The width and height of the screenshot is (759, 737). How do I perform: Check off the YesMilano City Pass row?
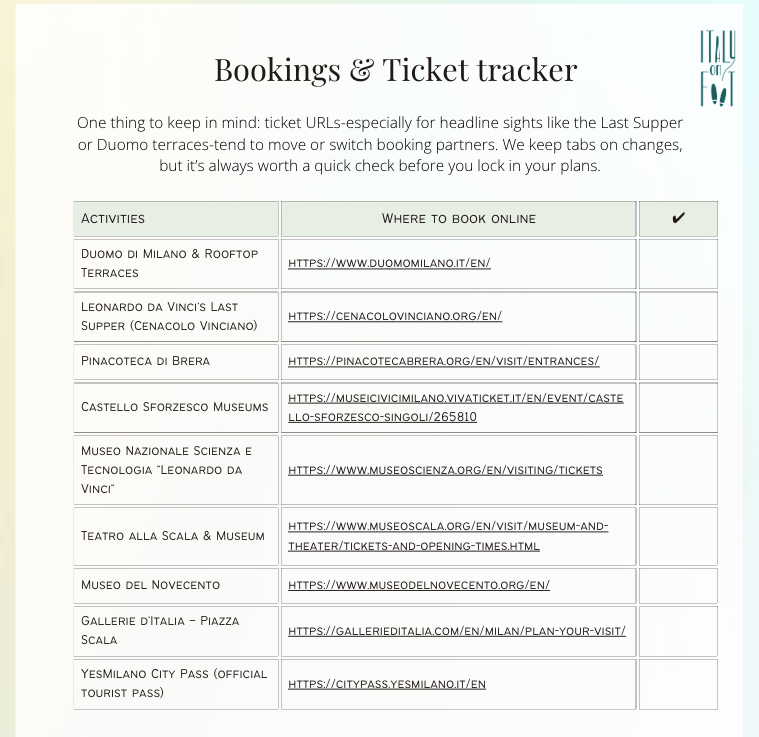678,685
